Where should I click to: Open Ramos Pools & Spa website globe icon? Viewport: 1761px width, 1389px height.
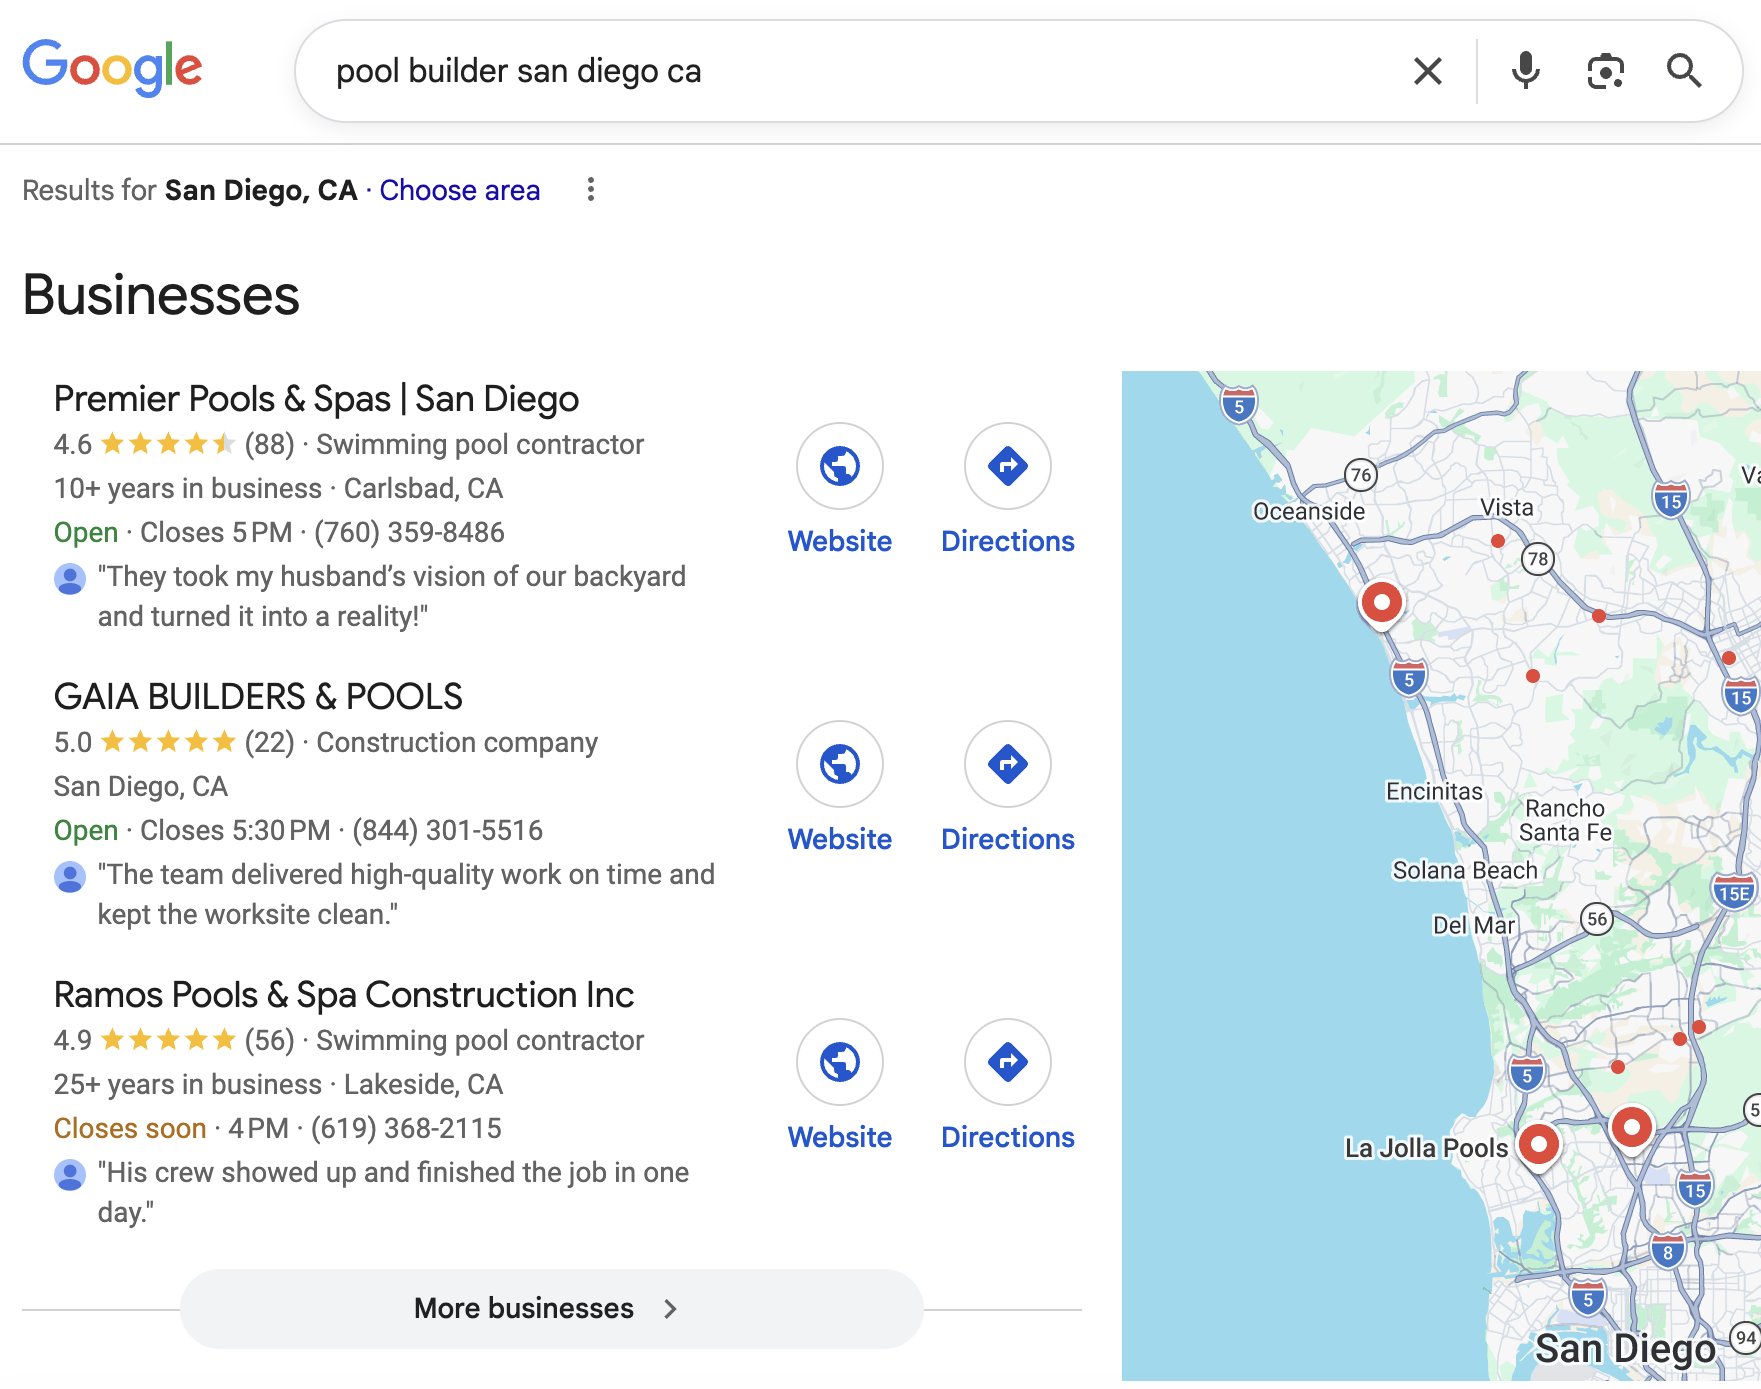[839, 1062]
